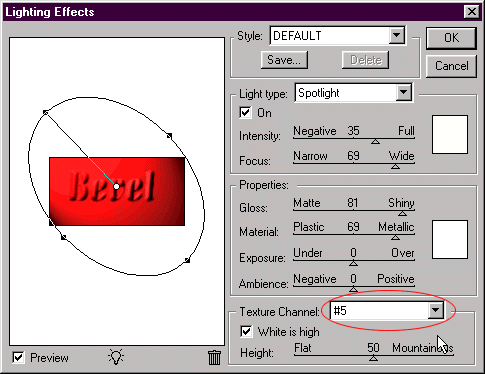The width and height of the screenshot is (485, 374).
Task: Toggle the light On checkbox
Action: click(x=245, y=112)
